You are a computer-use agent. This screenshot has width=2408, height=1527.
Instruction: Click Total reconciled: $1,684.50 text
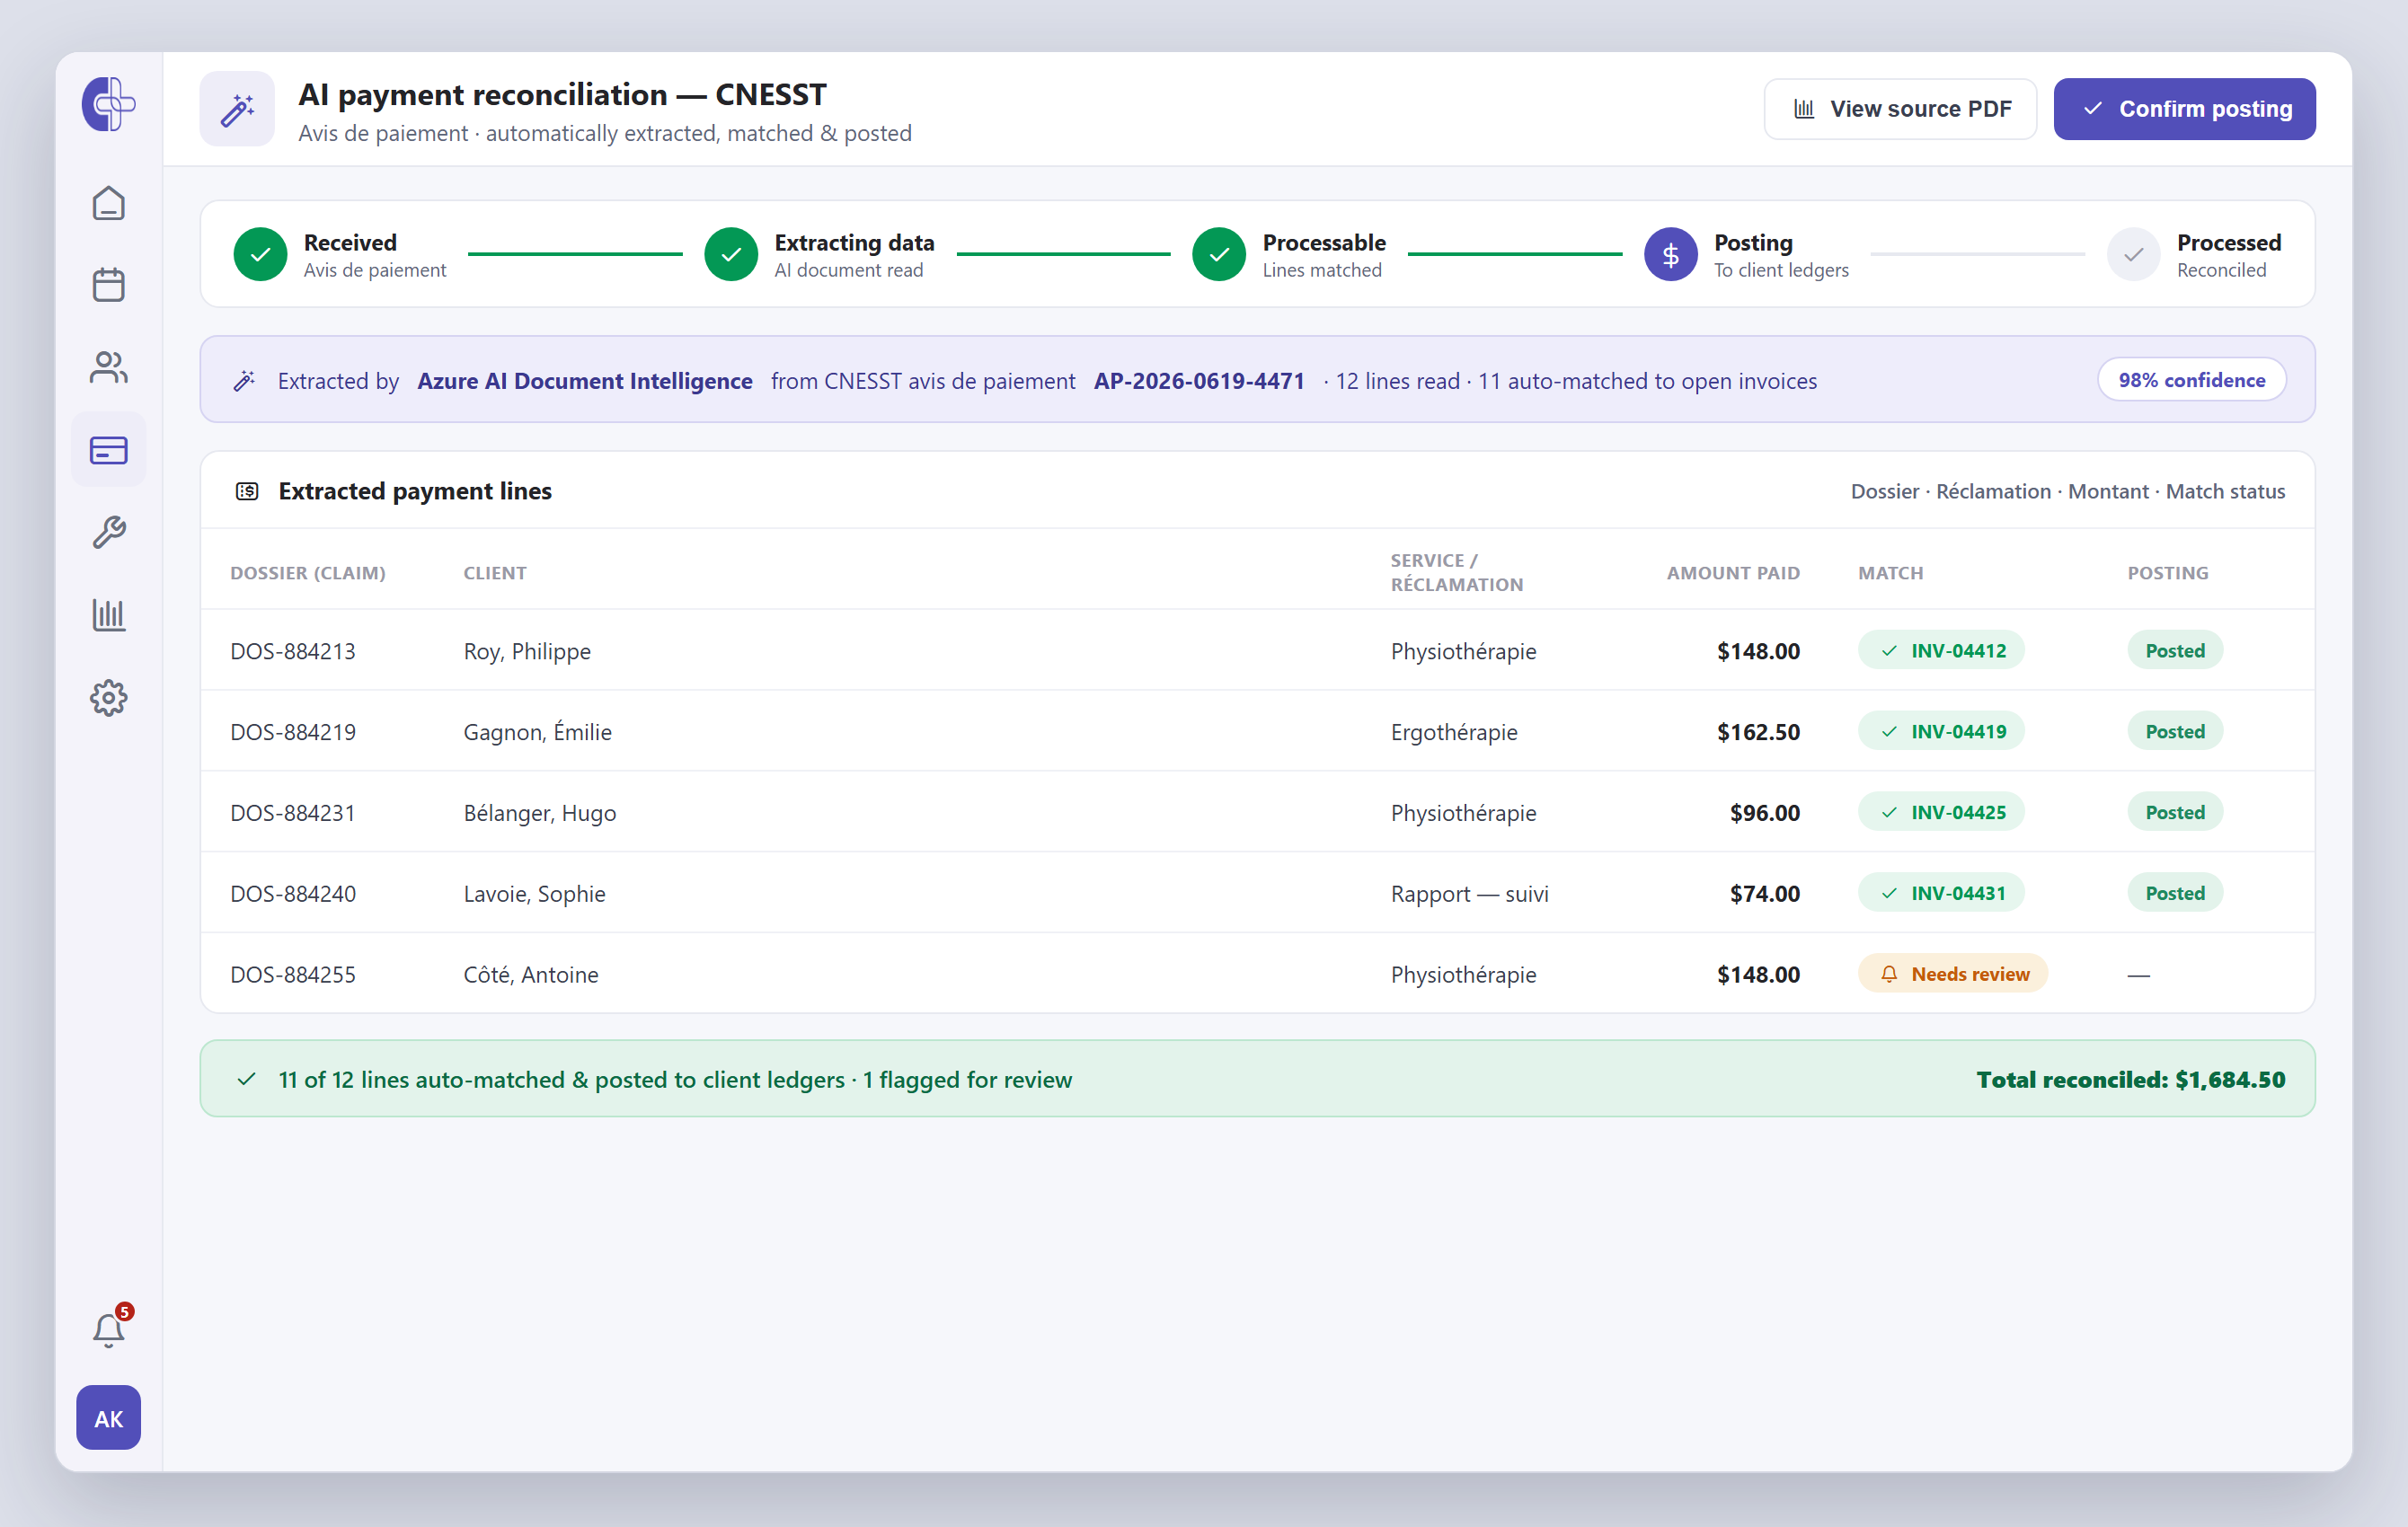point(2130,1080)
